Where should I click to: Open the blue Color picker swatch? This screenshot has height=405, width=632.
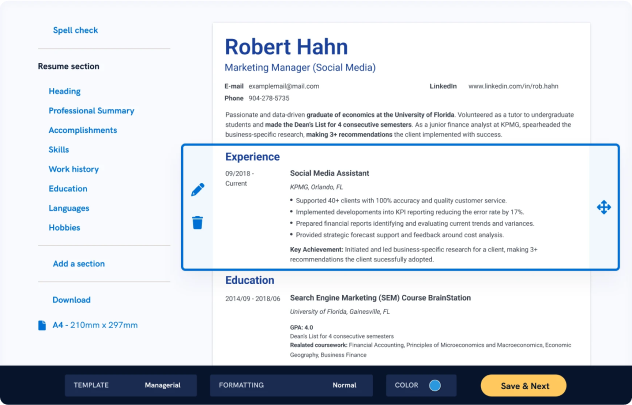pos(435,385)
